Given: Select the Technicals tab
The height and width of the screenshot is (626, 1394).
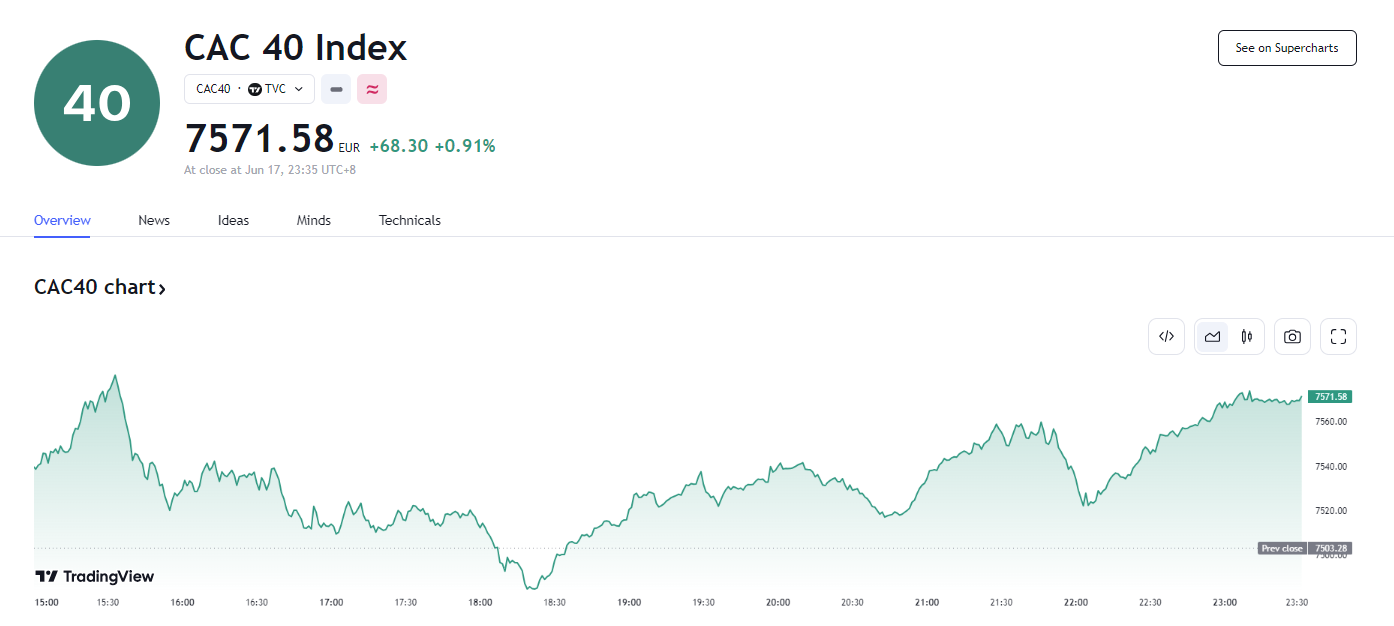Looking at the screenshot, I should pos(409,220).
